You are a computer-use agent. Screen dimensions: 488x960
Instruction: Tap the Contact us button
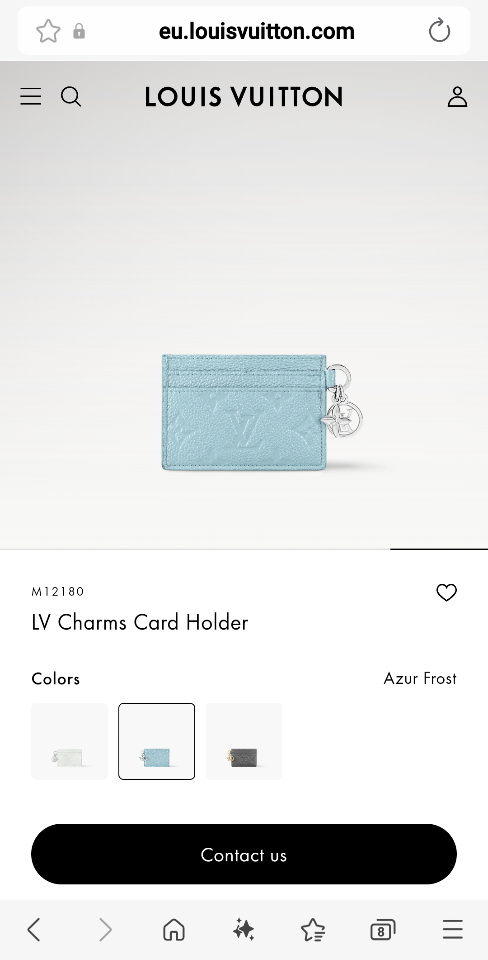tap(244, 854)
